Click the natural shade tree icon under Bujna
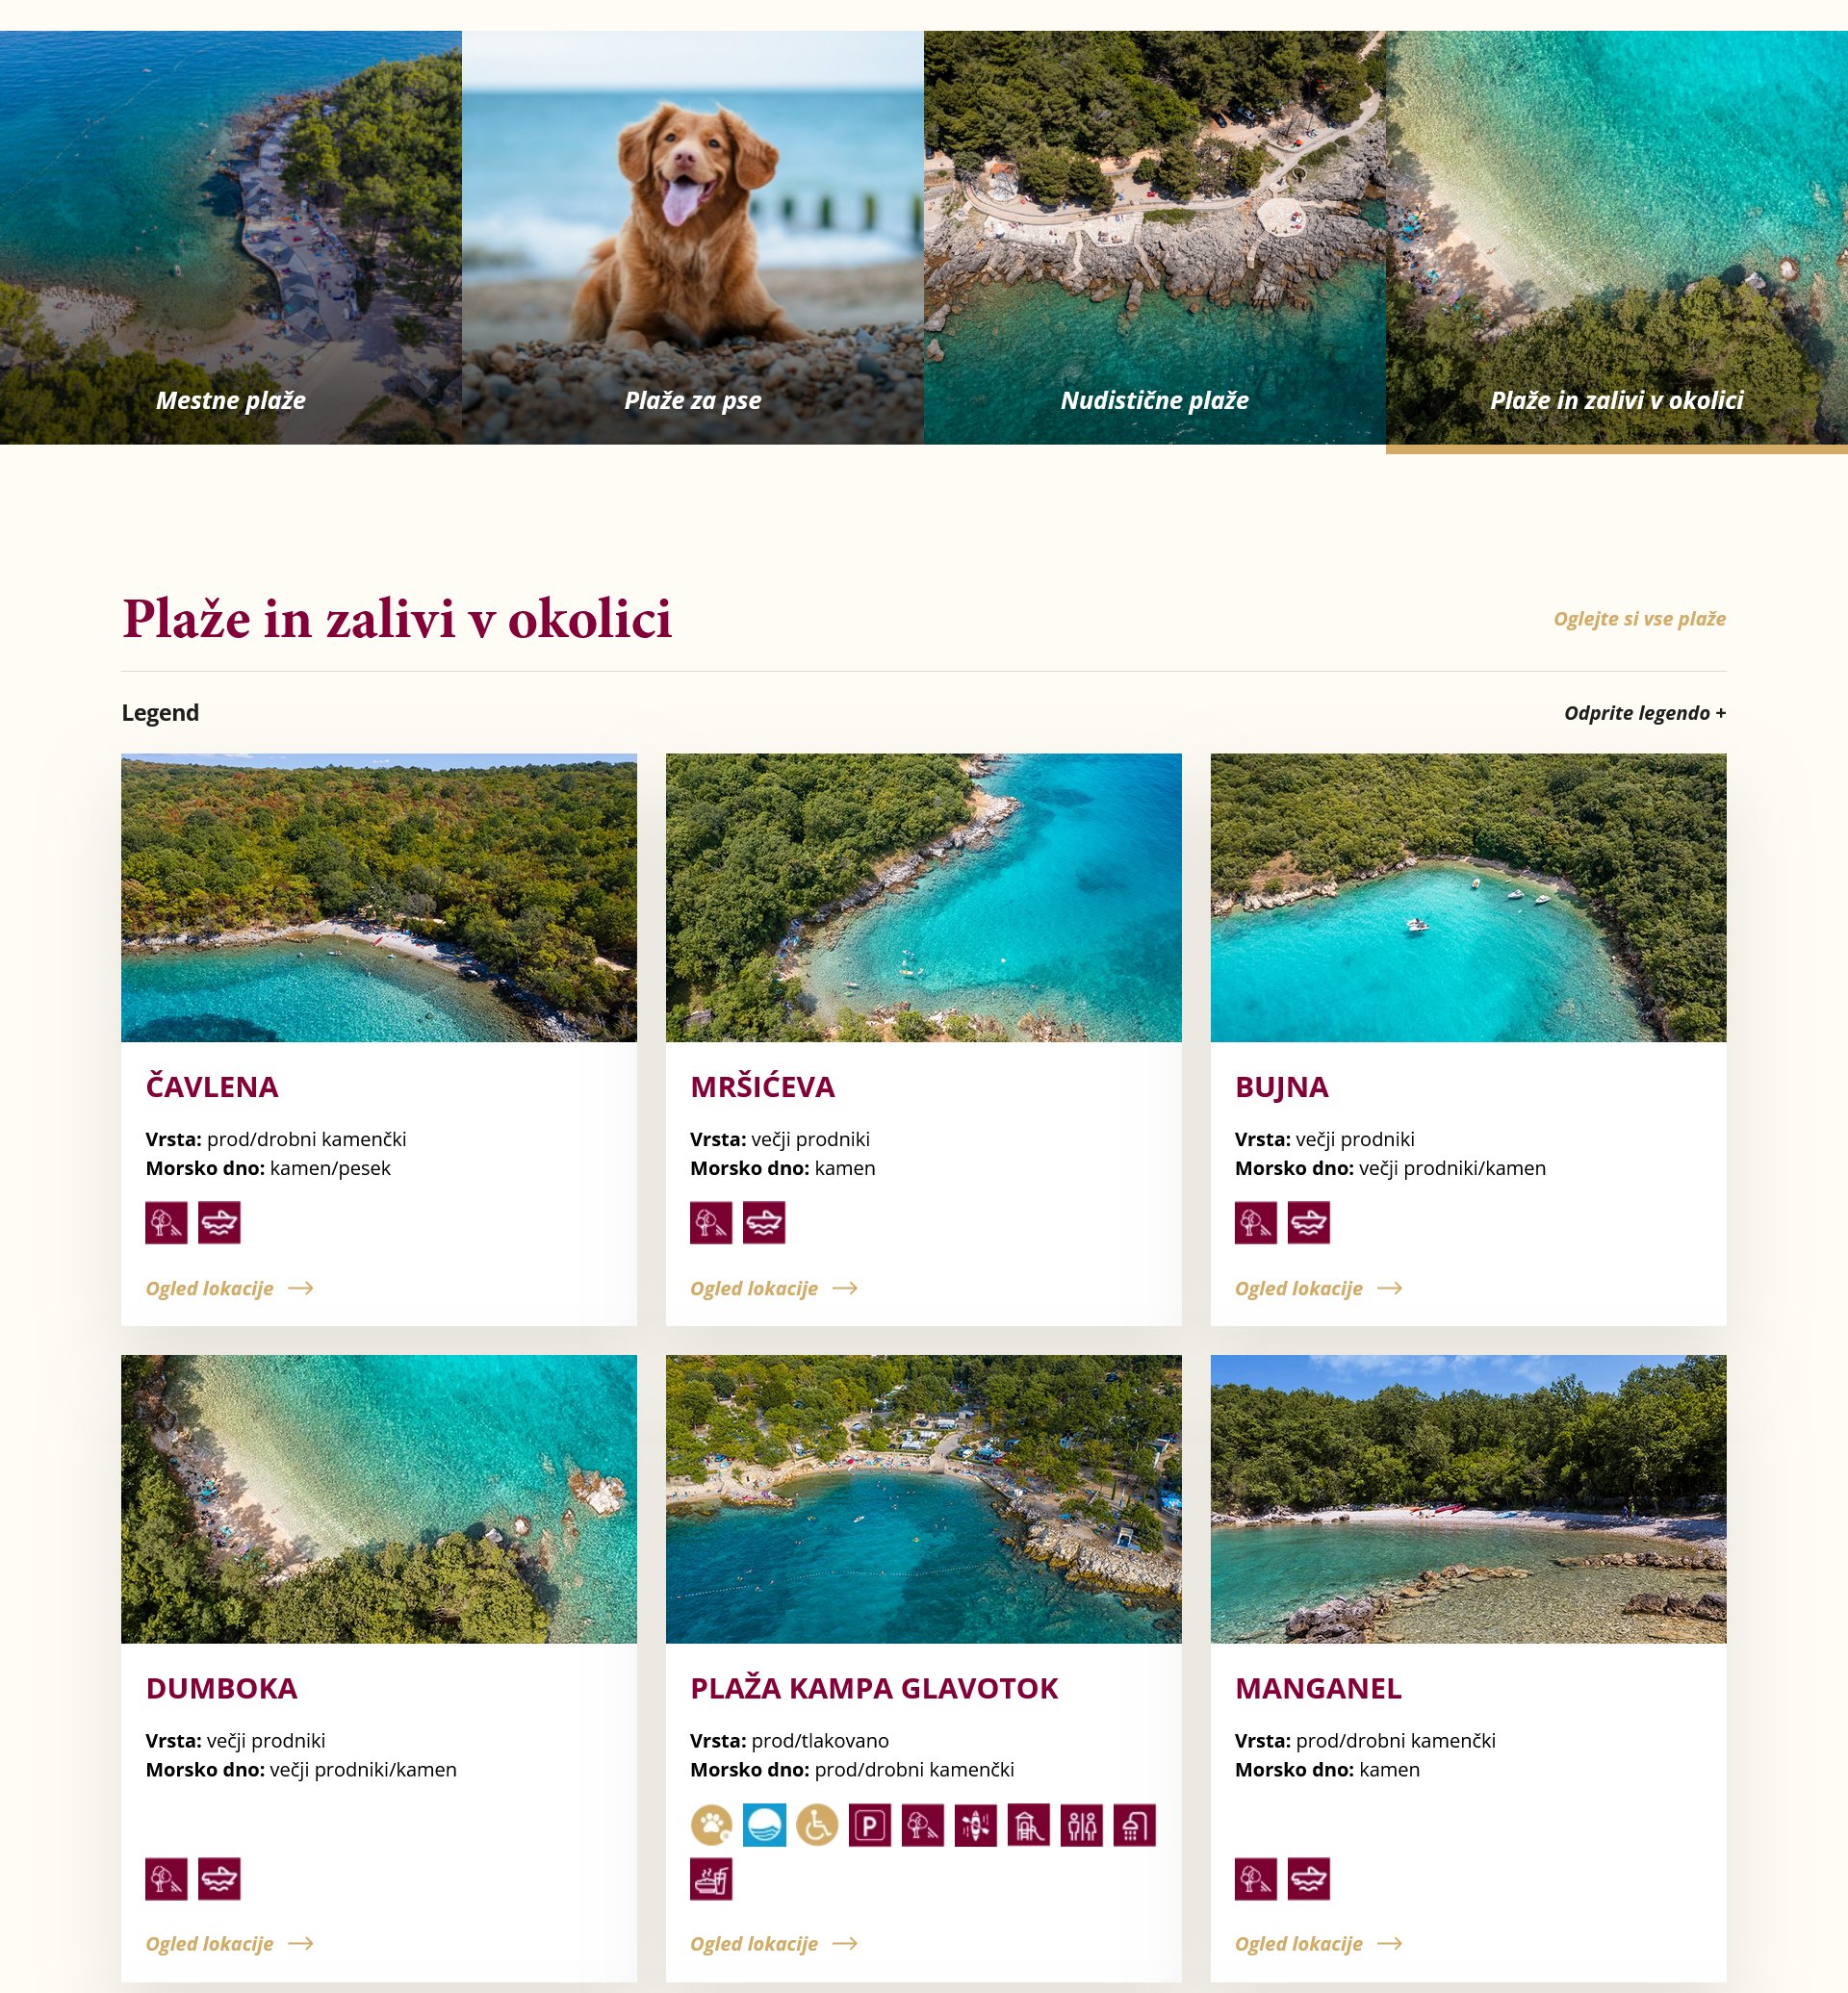1848x1993 pixels. 1256,1222
